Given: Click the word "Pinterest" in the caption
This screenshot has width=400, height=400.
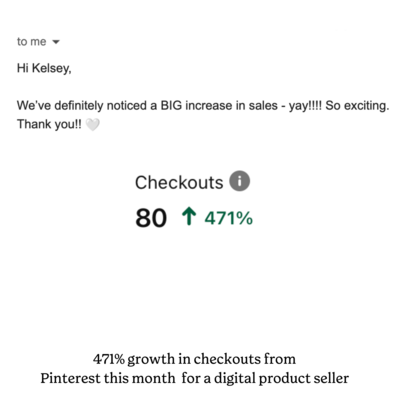Looking at the screenshot, I should click(70, 378).
